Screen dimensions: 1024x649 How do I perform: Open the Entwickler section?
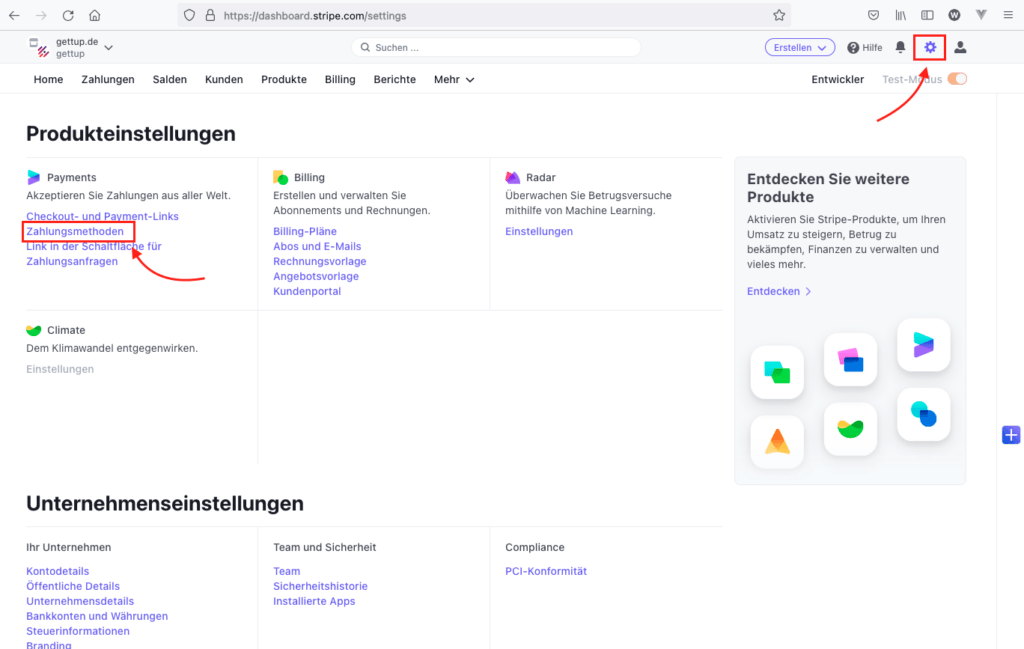[x=837, y=80]
